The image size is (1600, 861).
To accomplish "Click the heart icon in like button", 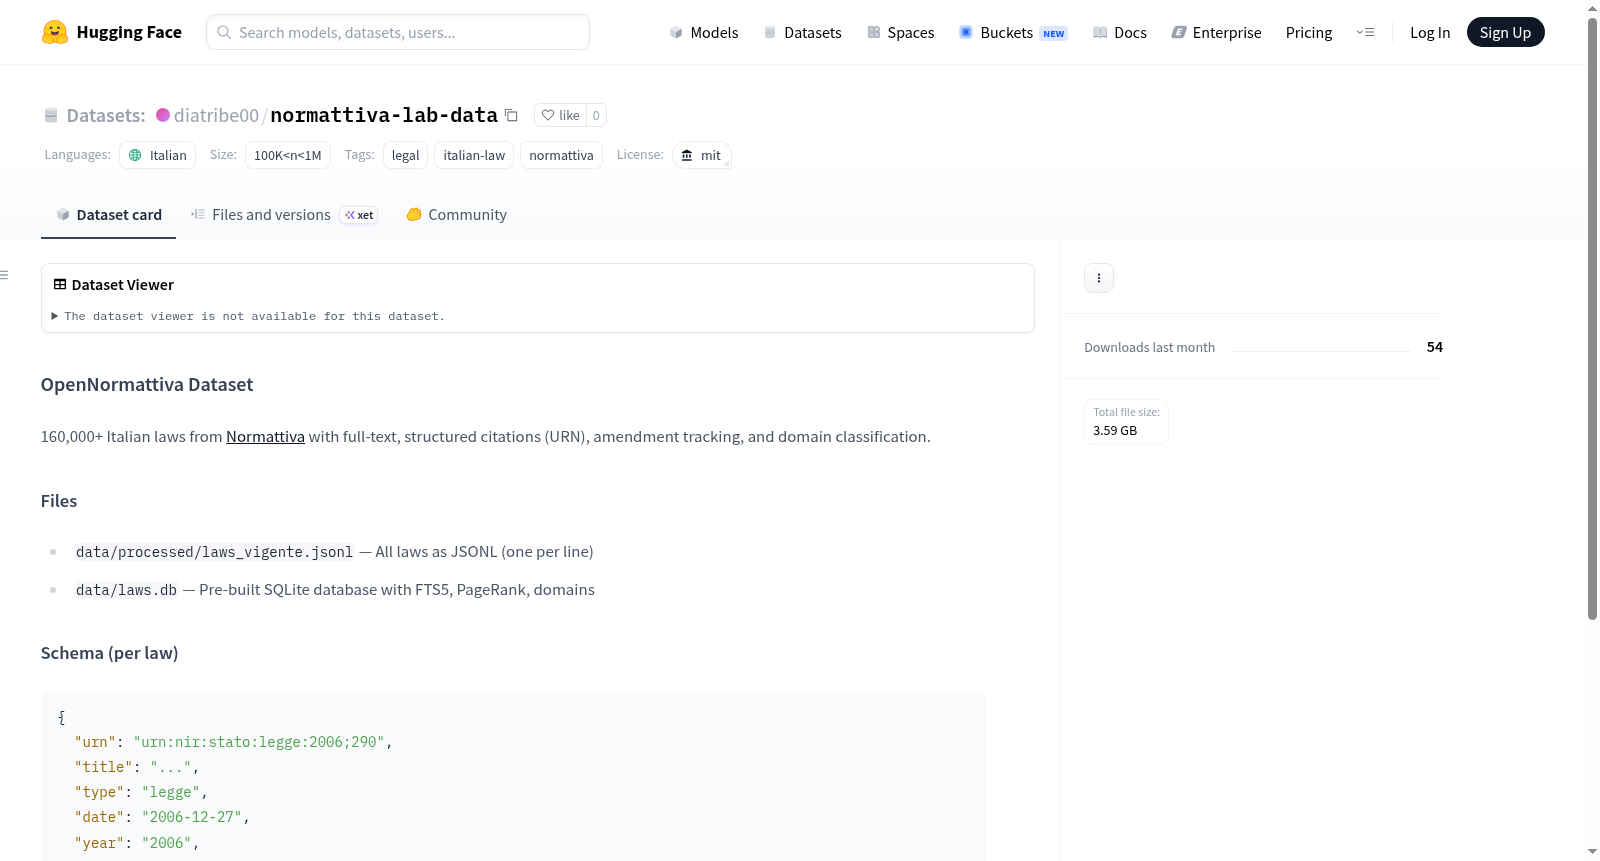I will click(548, 115).
